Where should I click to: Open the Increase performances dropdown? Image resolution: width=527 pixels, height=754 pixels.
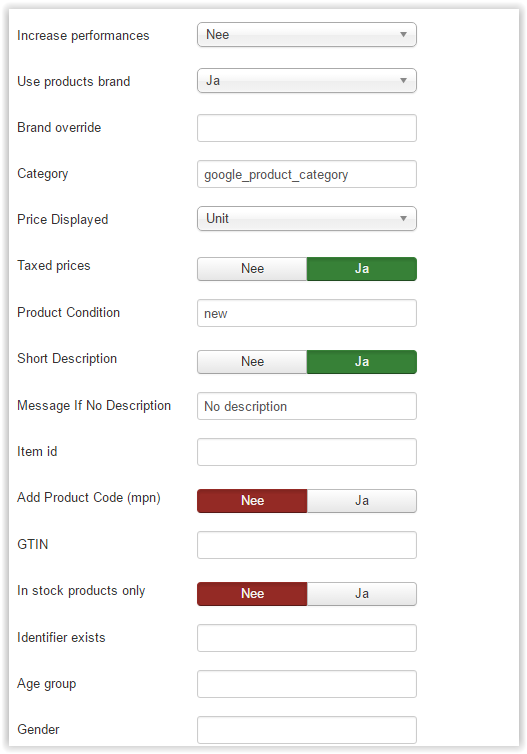307,35
